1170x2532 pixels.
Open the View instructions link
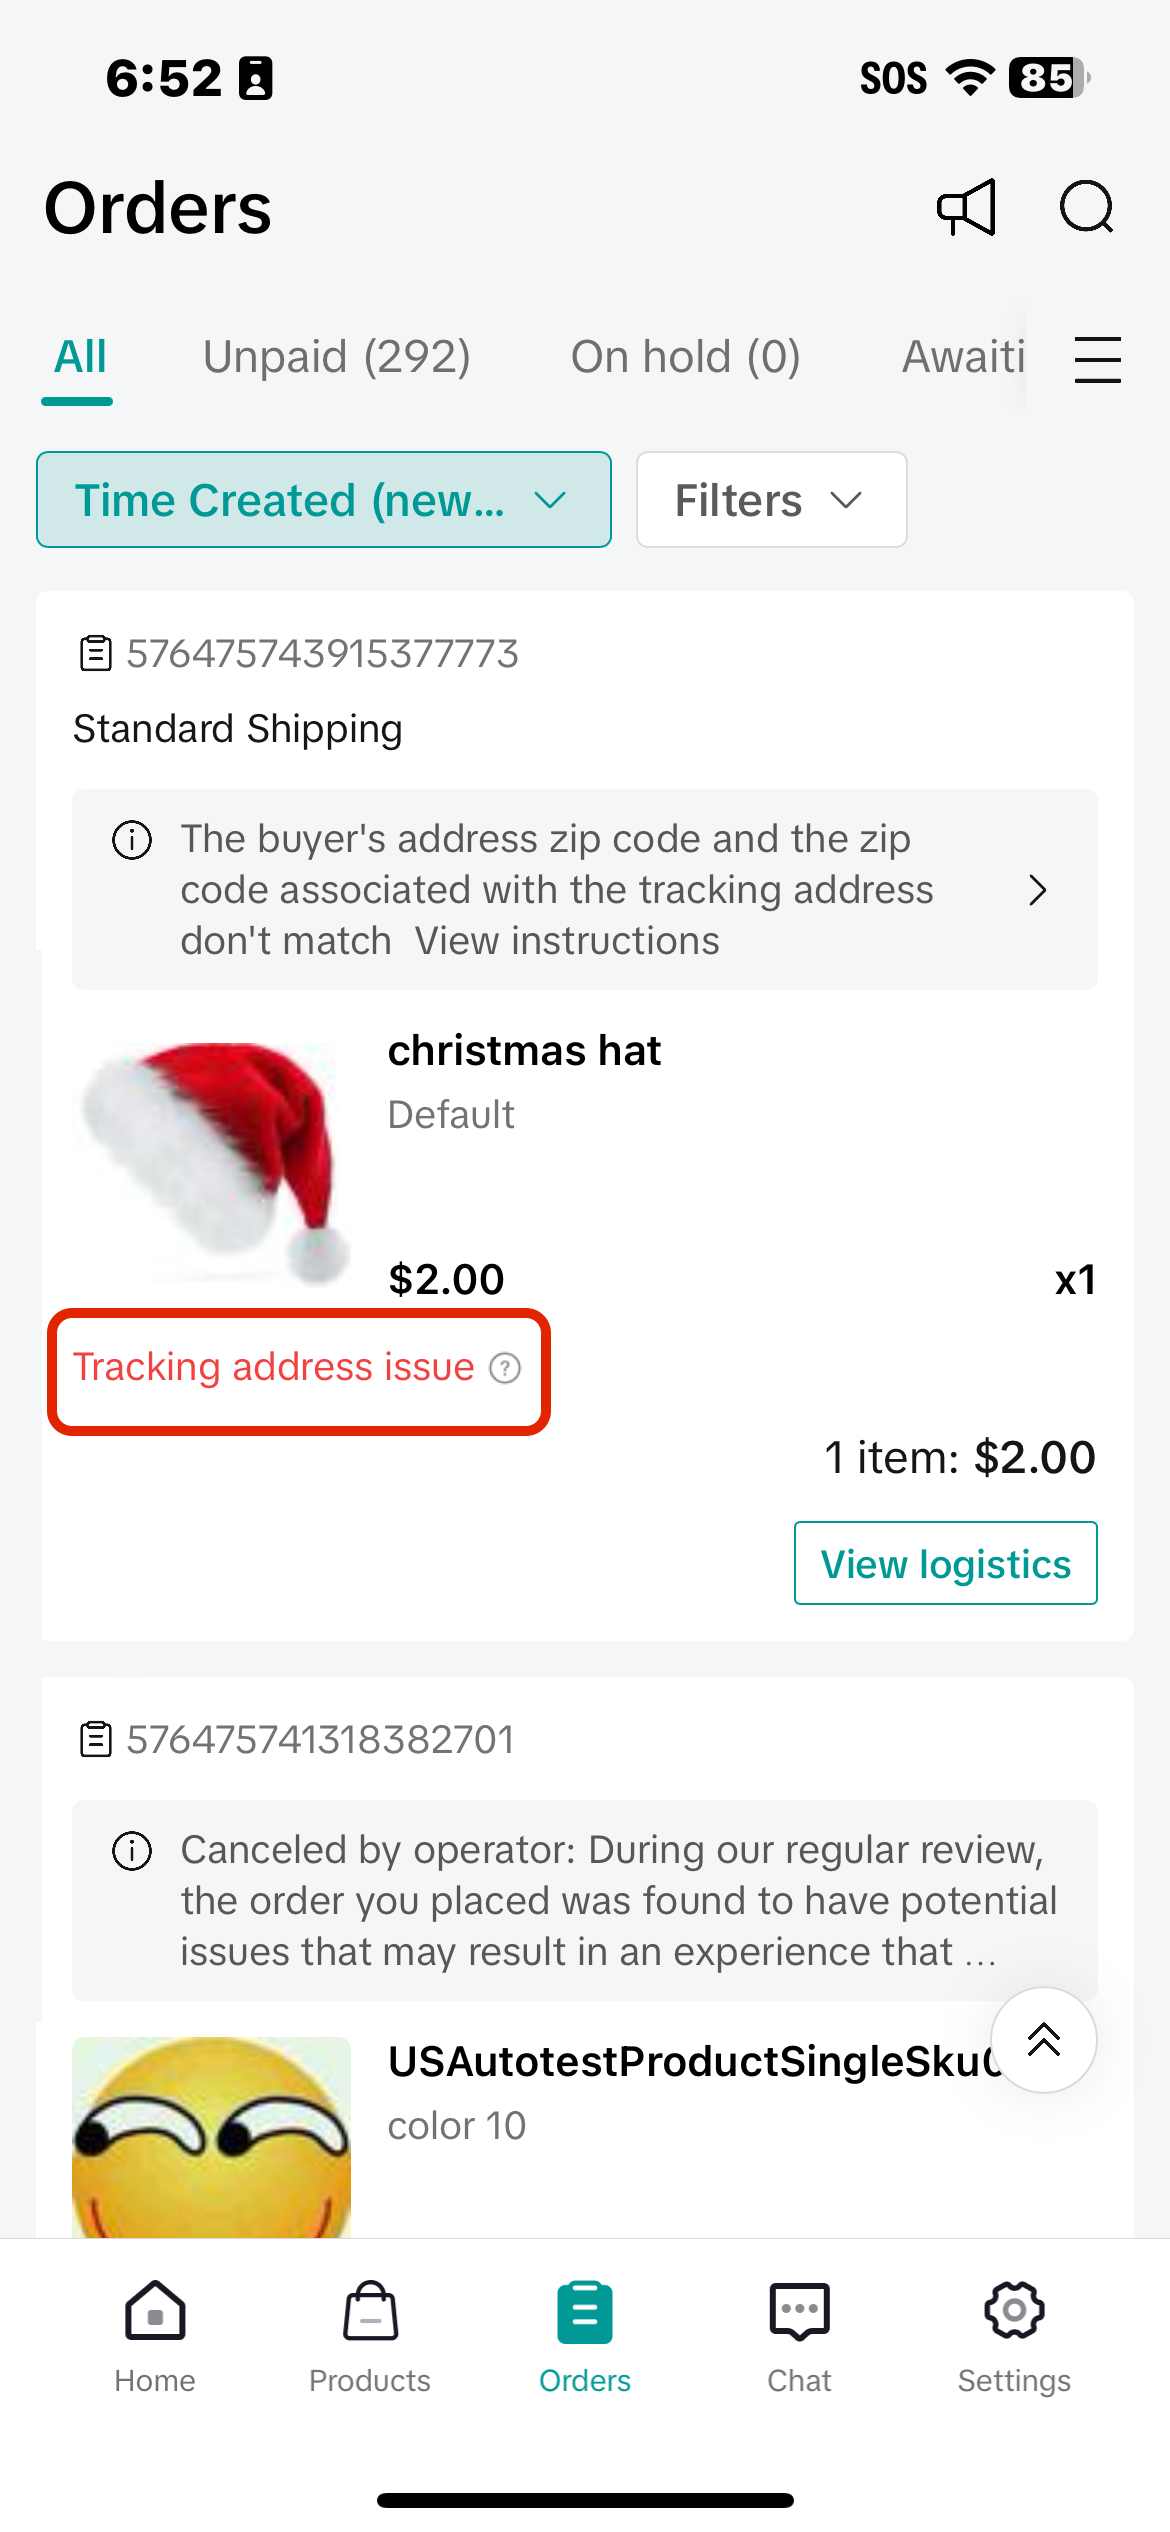coord(567,942)
